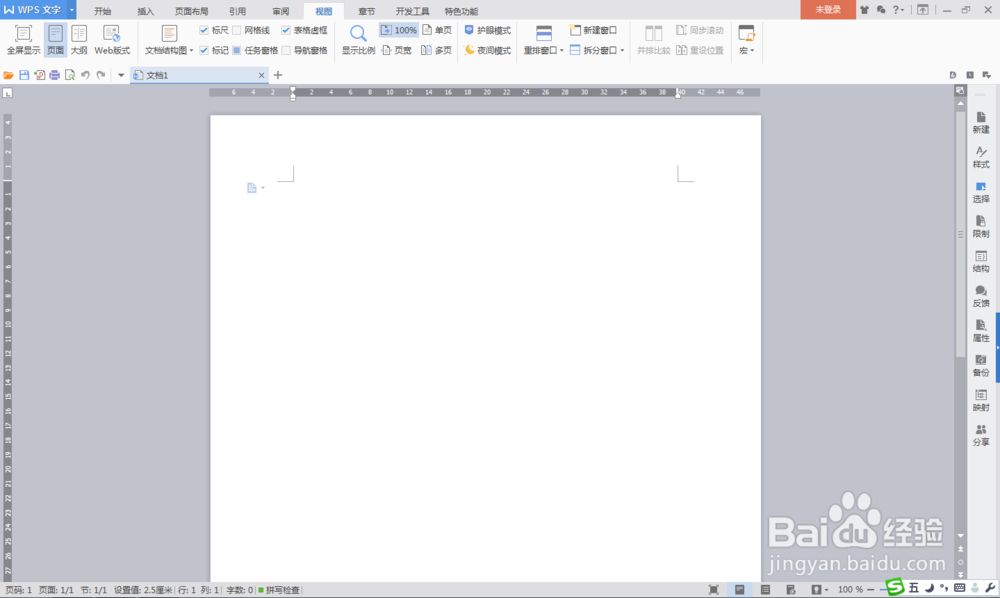Expand the WPS 文字 application menu arrow
This screenshot has width=1000, height=598.
click(x=71, y=10)
